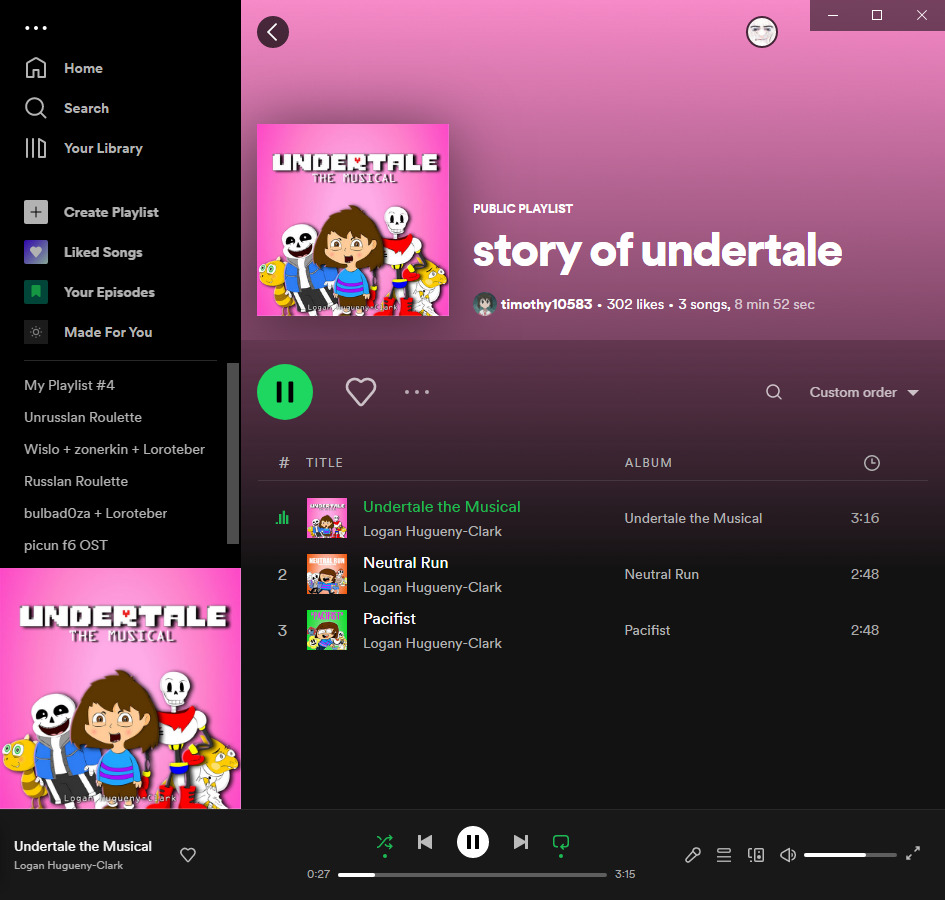945x900 pixels.
Task: Mute the volume speaker icon
Action: (x=788, y=855)
